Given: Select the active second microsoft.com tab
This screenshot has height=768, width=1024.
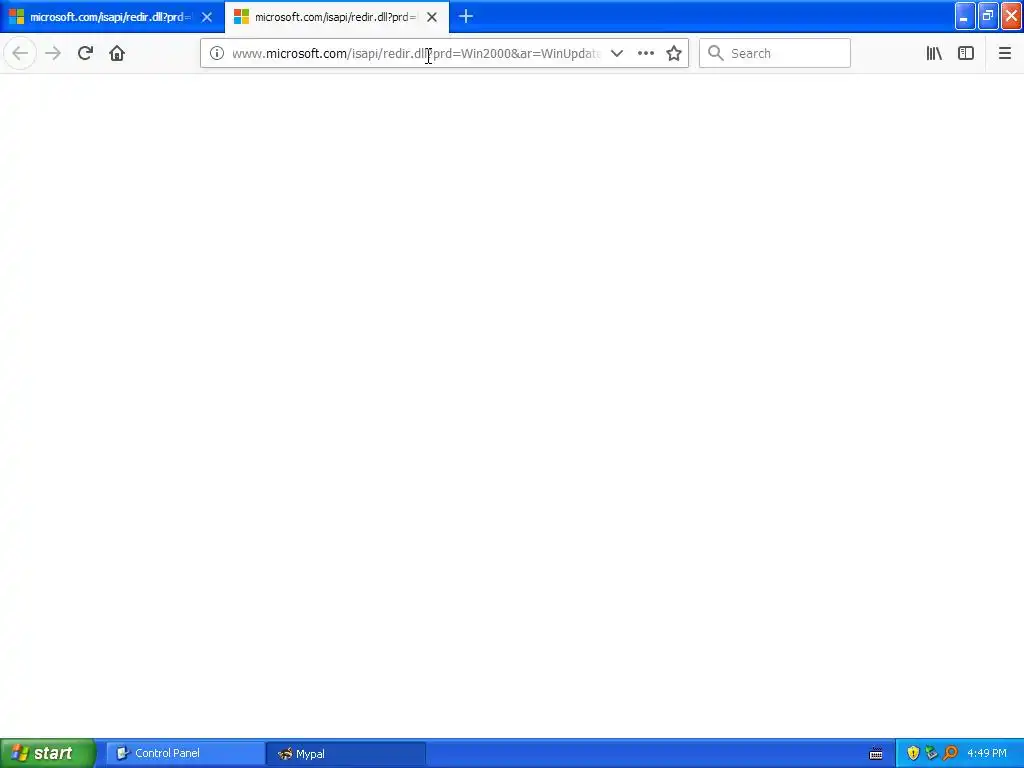Looking at the screenshot, I should 336,17.
